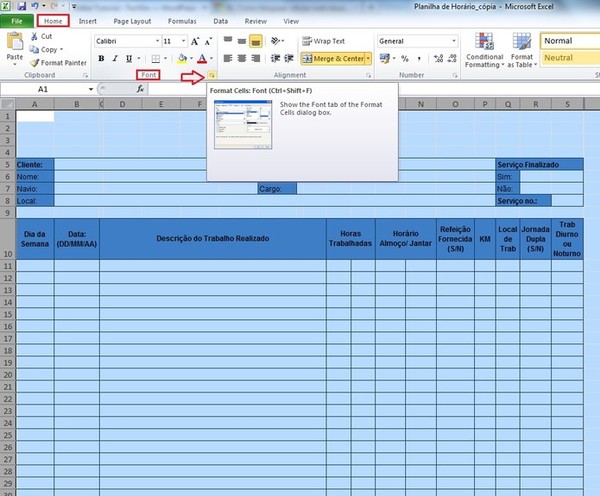Align text left
The width and height of the screenshot is (600, 496).
pos(228,58)
